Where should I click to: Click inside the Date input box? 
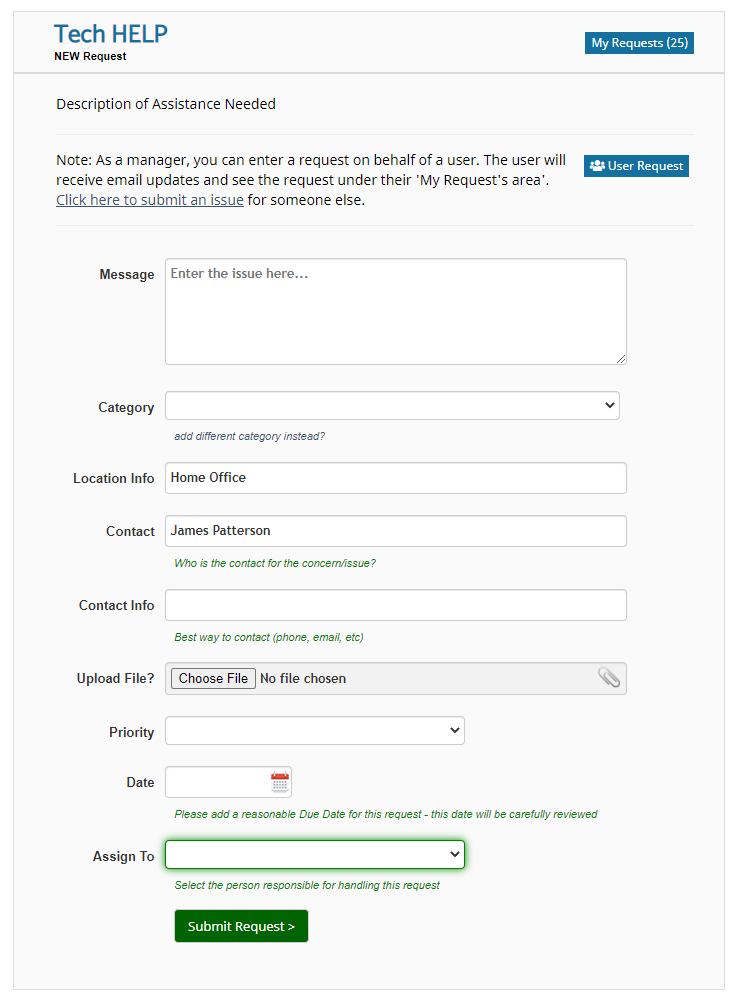[217, 782]
